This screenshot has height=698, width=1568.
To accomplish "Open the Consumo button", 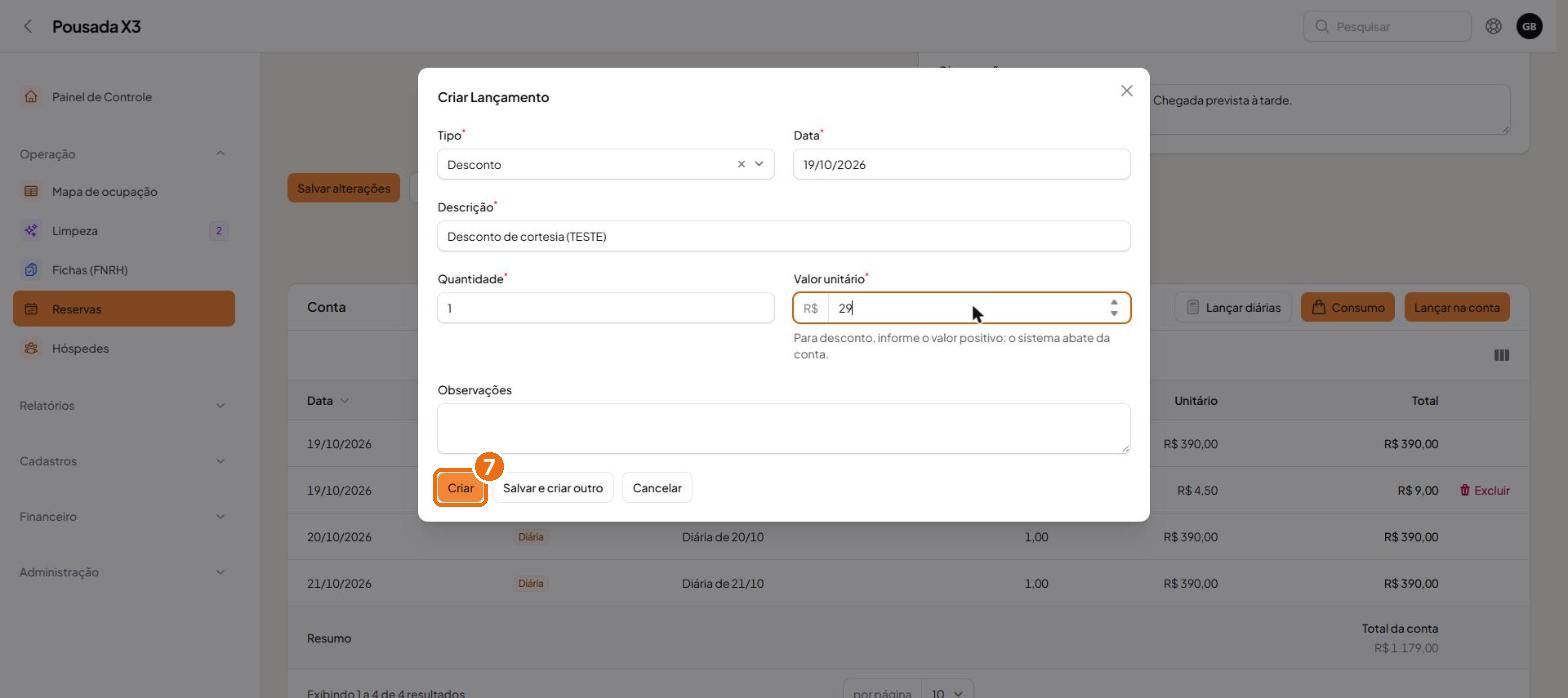I will click(x=1348, y=307).
